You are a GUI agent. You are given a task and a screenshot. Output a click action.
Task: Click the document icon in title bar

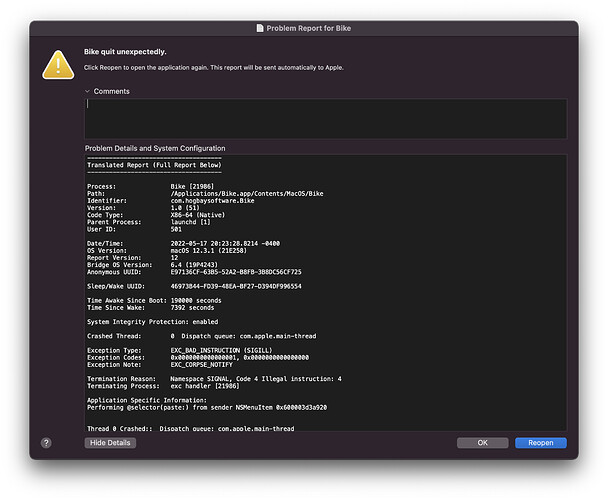click(260, 28)
